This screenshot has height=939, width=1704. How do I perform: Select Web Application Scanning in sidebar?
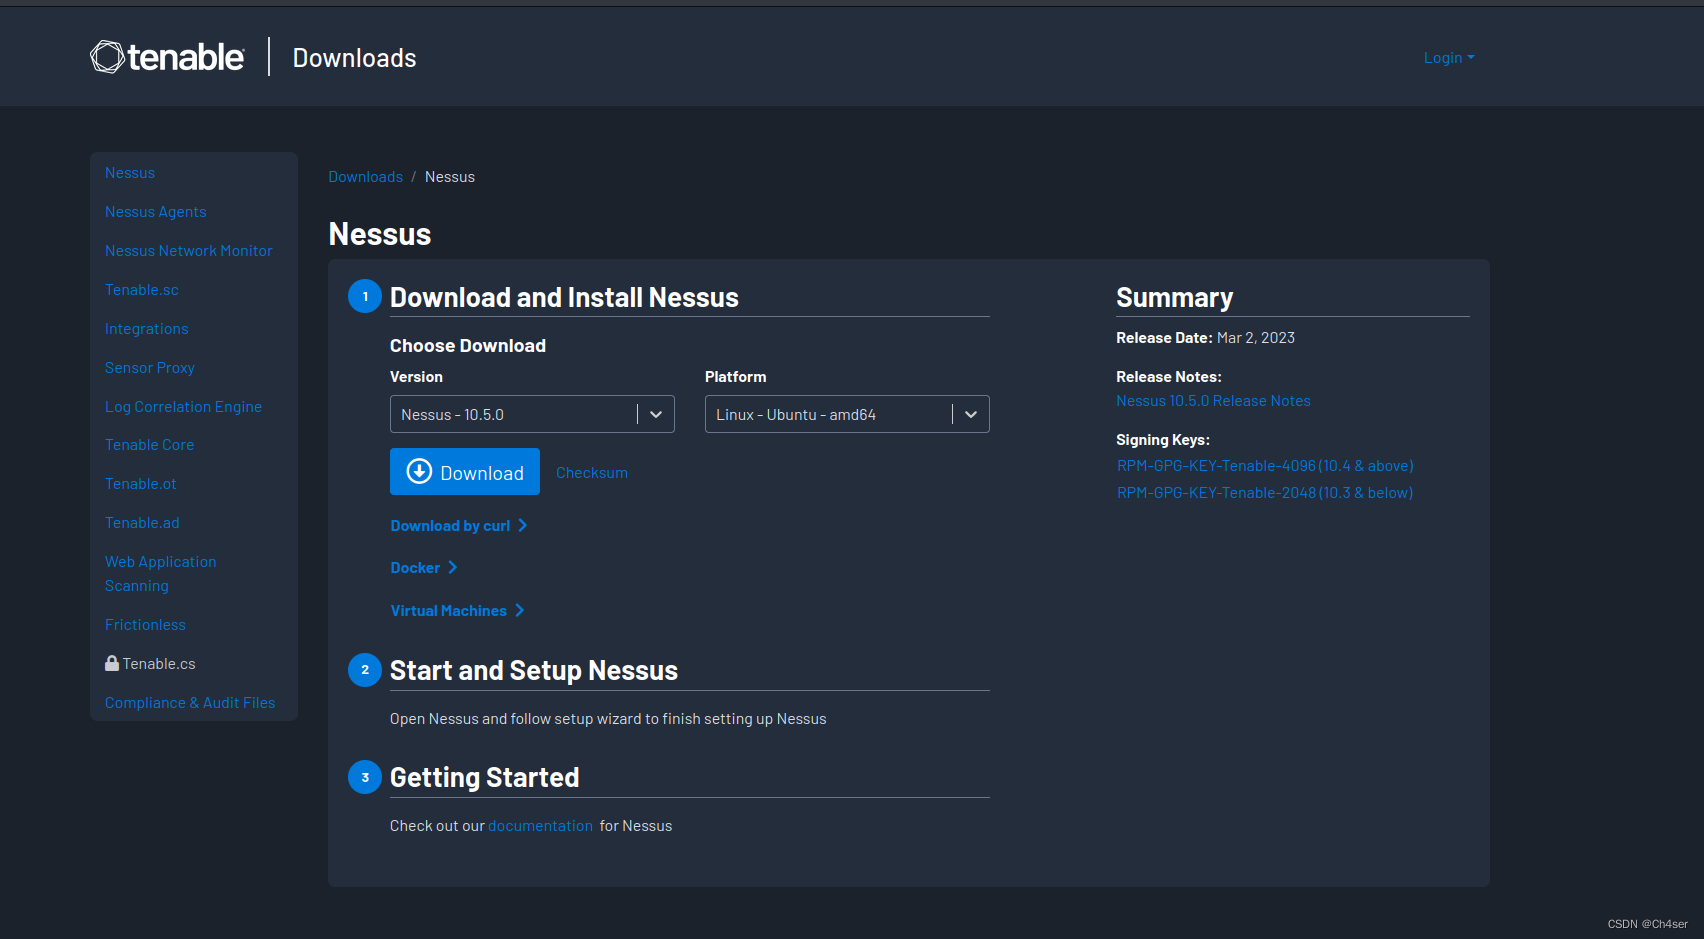pos(161,574)
